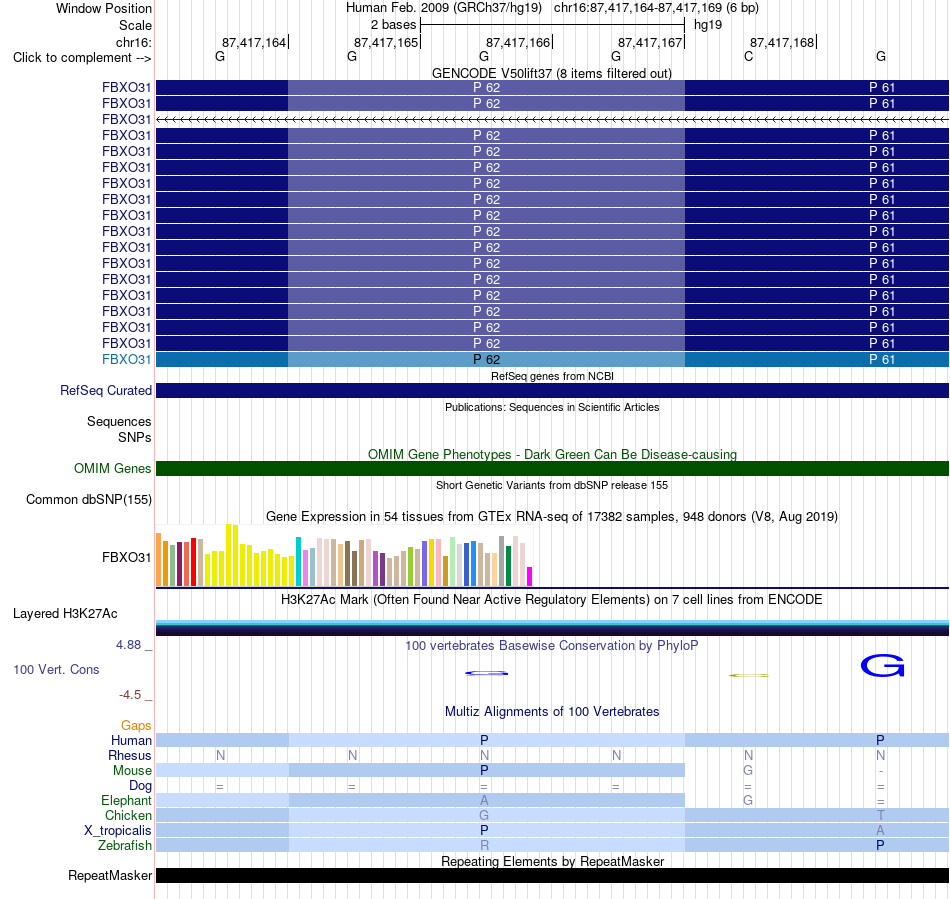This screenshot has width=950, height=899.
Task: Open '100 vertebrates Basewise Conservation by PhyloP'
Action: point(552,646)
